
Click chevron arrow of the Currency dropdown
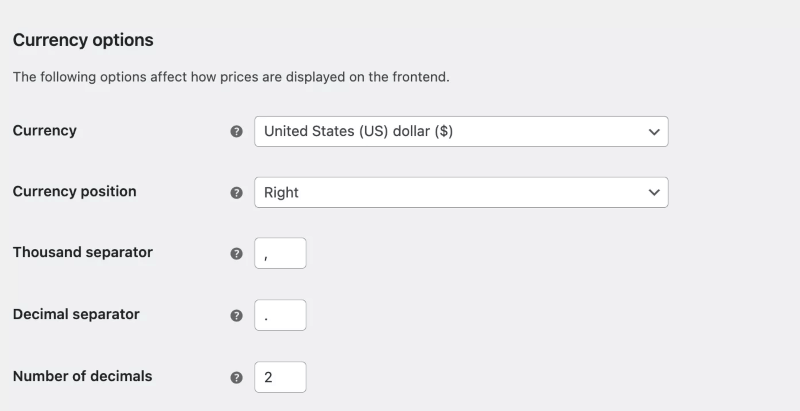tap(654, 131)
